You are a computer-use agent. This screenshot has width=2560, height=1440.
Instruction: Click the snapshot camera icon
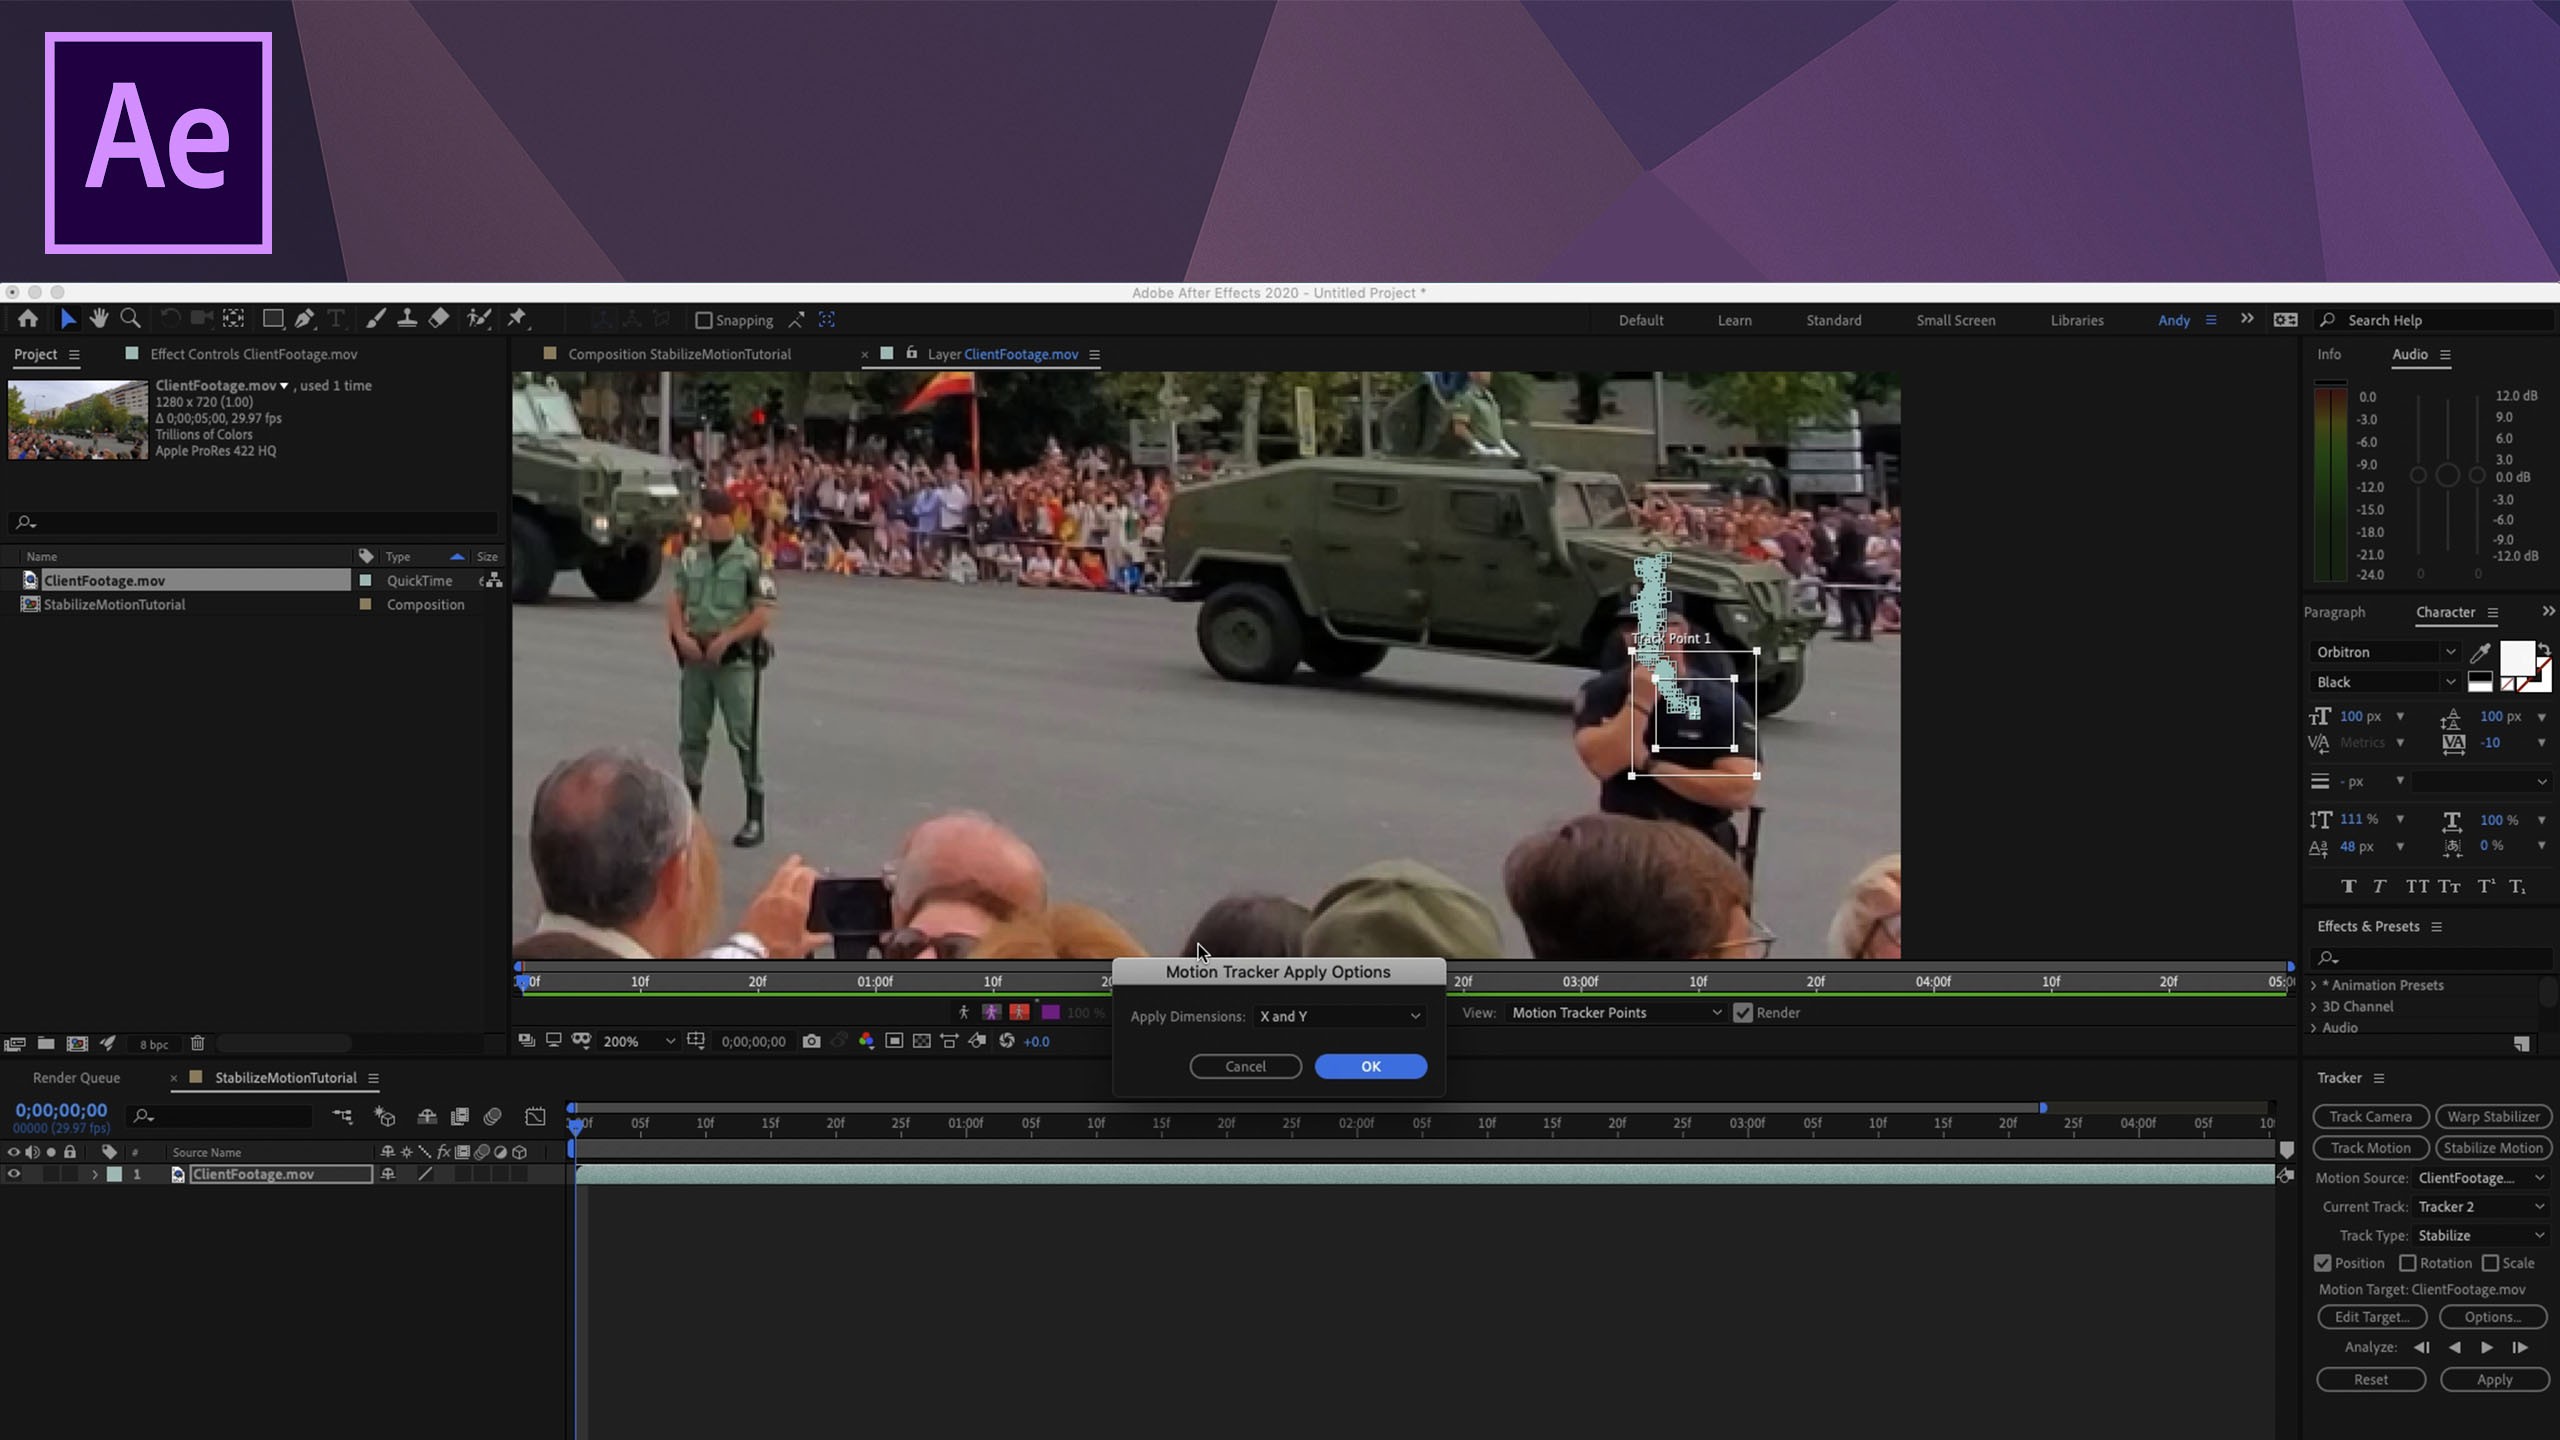coord(811,1041)
